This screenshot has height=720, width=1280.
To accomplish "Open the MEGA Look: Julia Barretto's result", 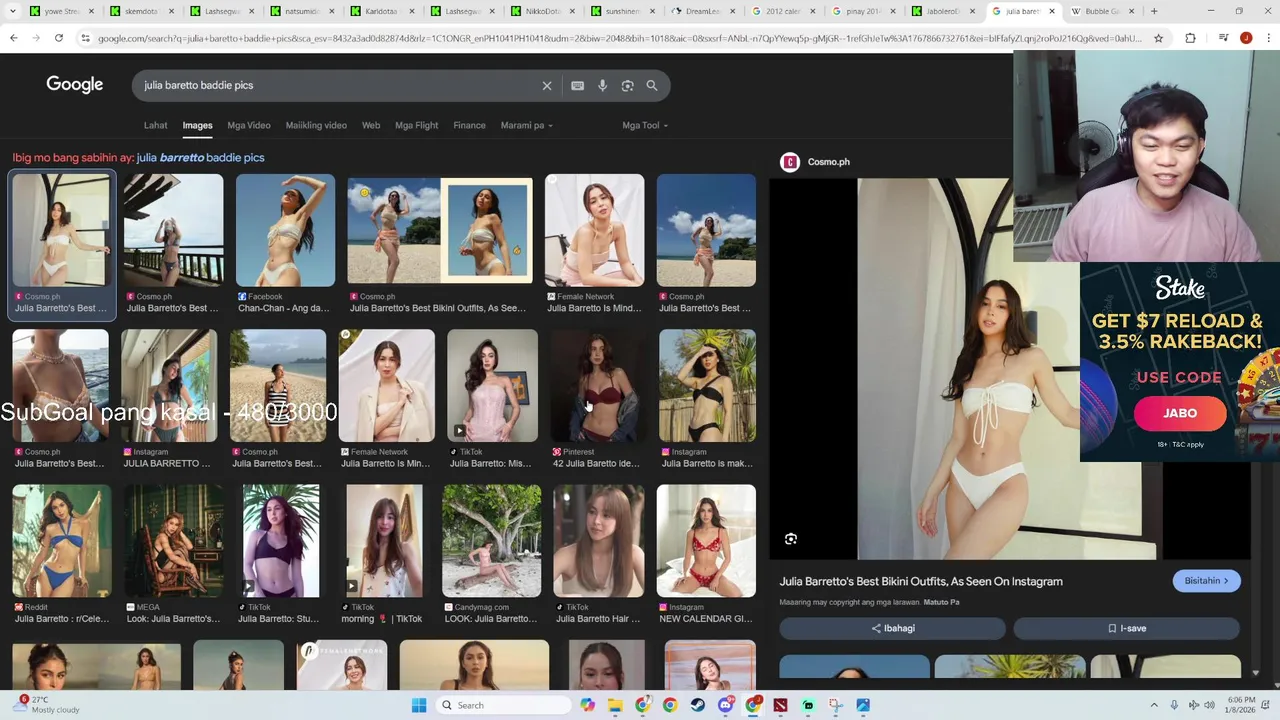I will [x=173, y=555].
